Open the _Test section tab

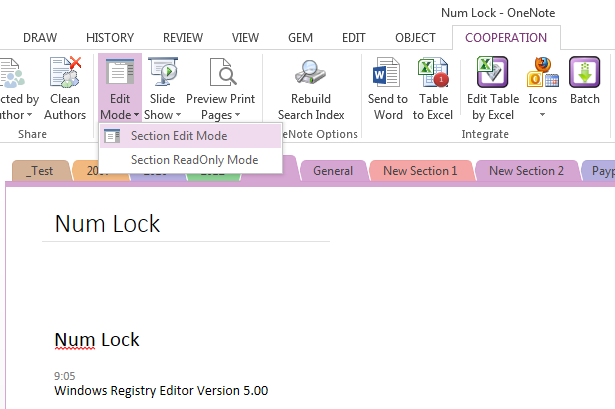[42, 171]
